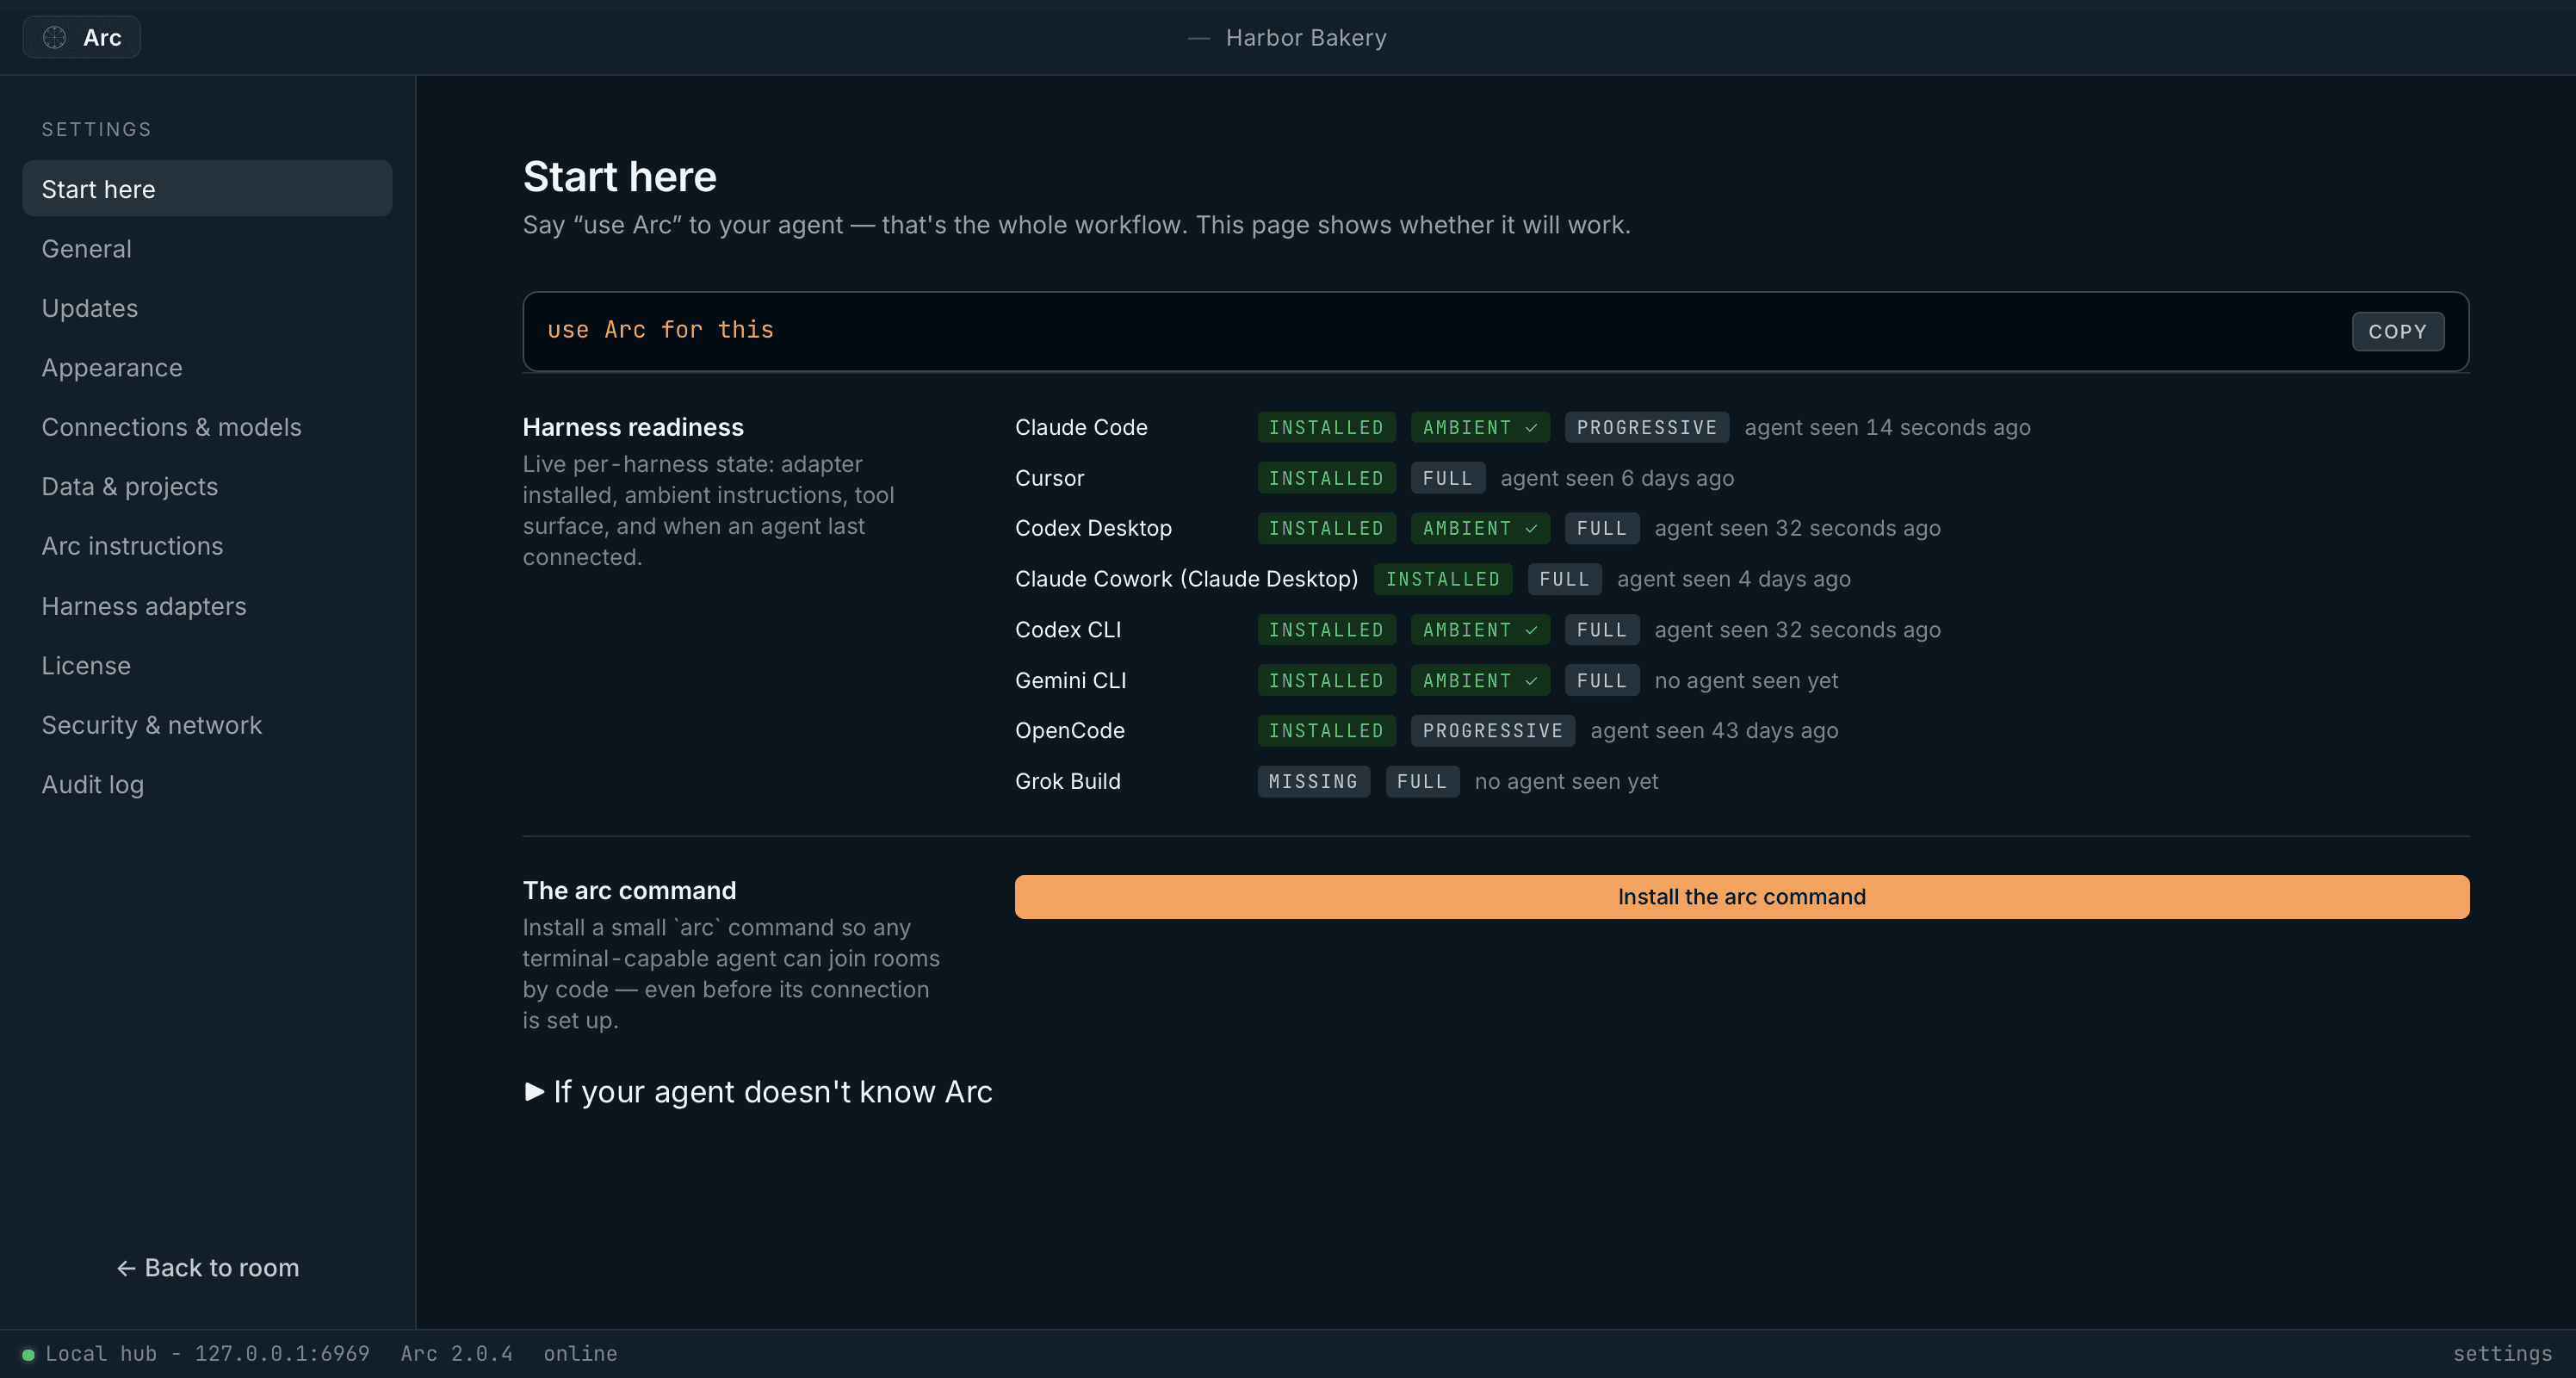Click Arc 2.0.4 version in status bar
The width and height of the screenshot is (2576, 1378).
tap(456, 1354)
